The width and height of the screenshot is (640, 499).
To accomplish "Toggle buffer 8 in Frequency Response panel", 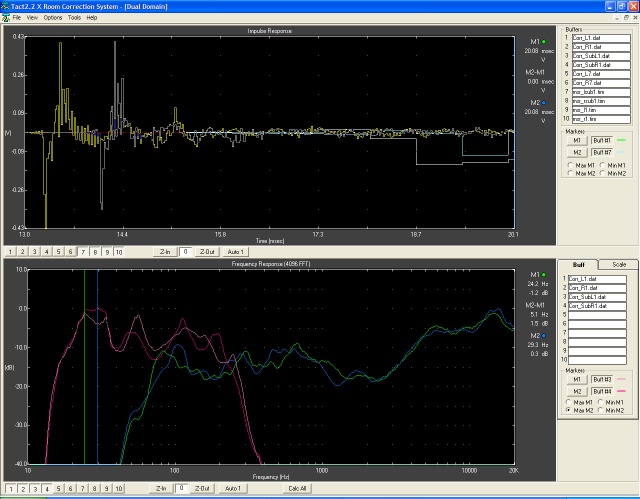I will (x=94, y=488).
